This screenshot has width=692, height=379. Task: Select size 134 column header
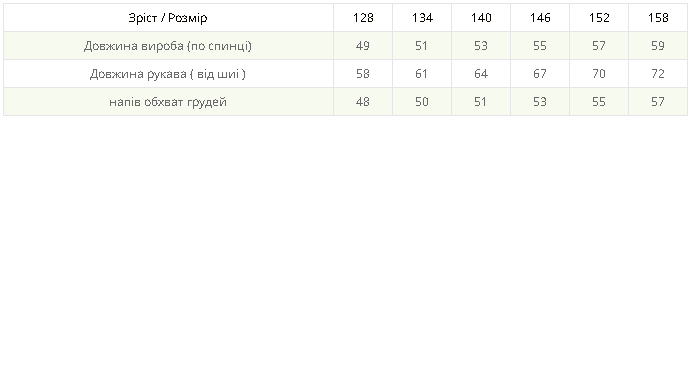pos(422,18)
